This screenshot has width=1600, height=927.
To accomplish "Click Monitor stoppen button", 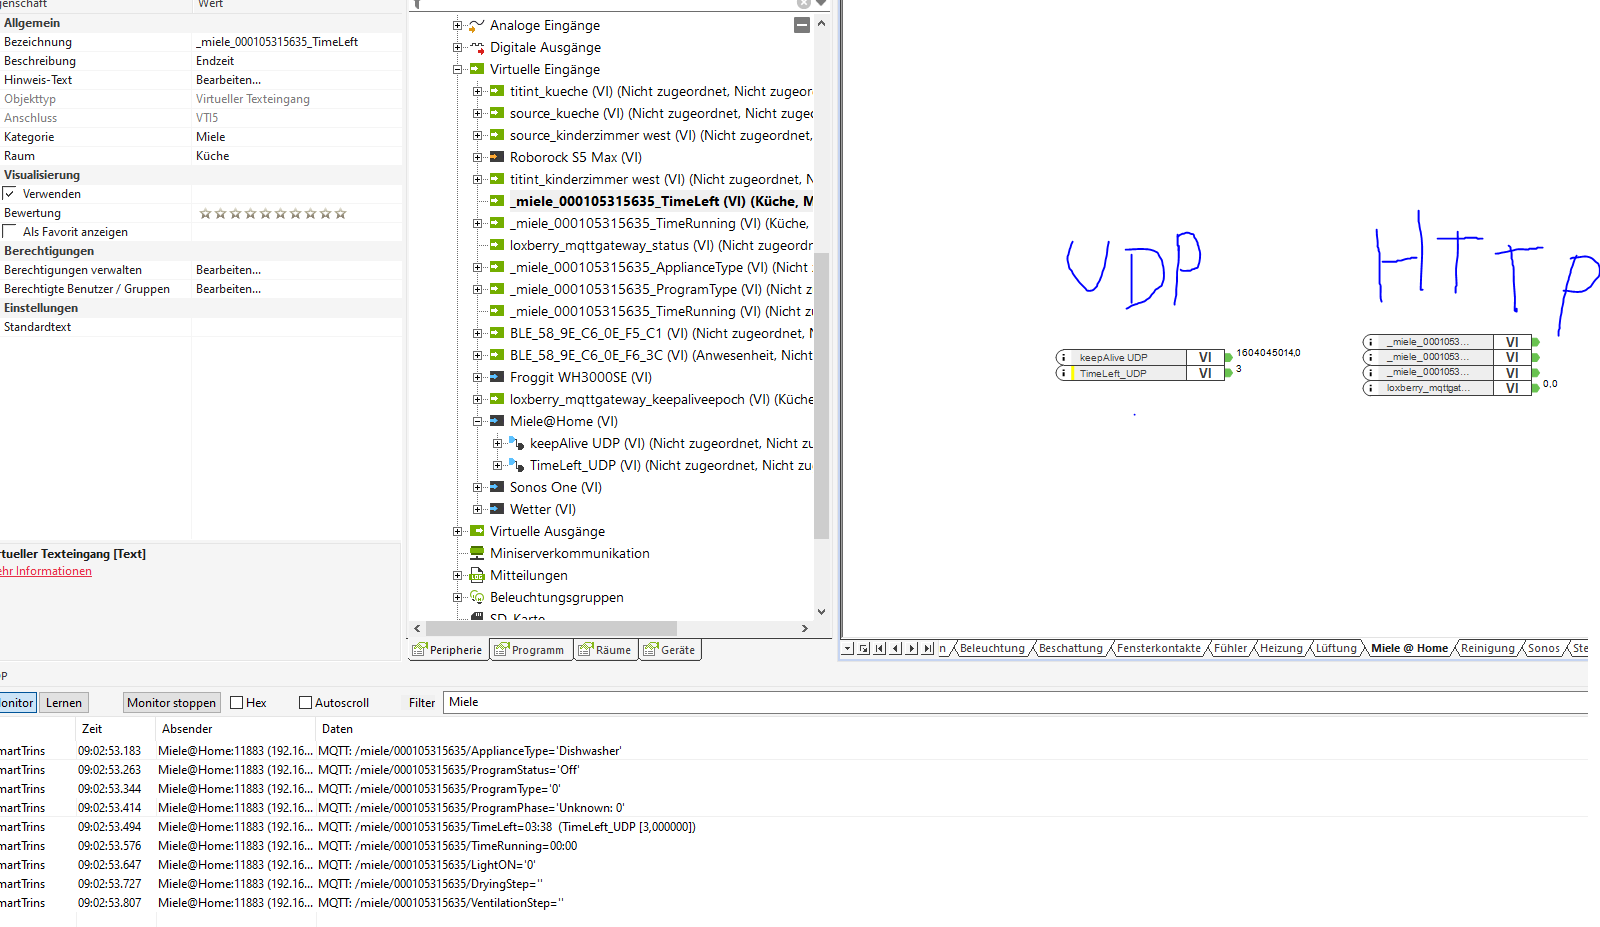I will click(x=171, y=703).
